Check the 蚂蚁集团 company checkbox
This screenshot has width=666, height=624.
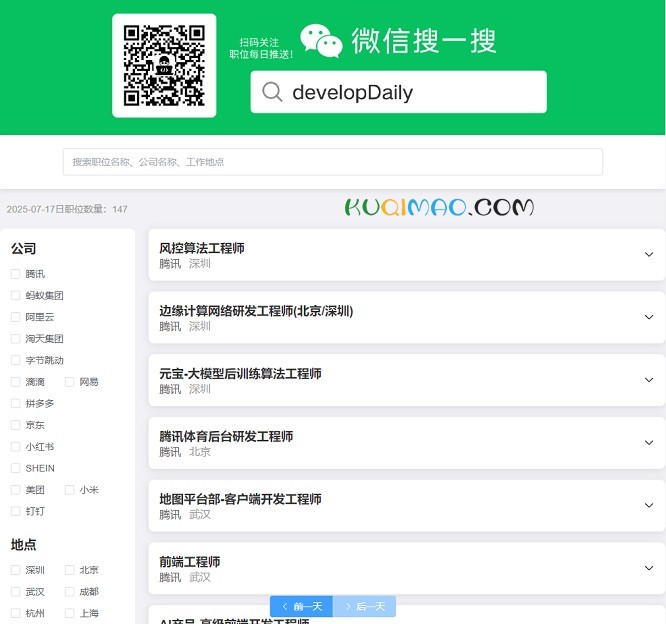[15, 295]
